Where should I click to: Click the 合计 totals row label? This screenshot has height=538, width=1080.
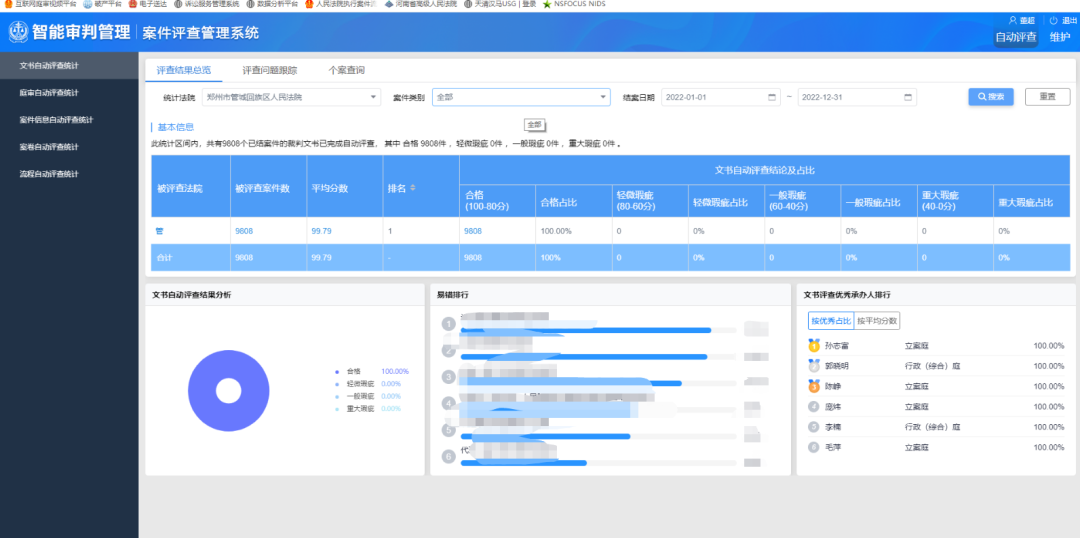point(163,258)
